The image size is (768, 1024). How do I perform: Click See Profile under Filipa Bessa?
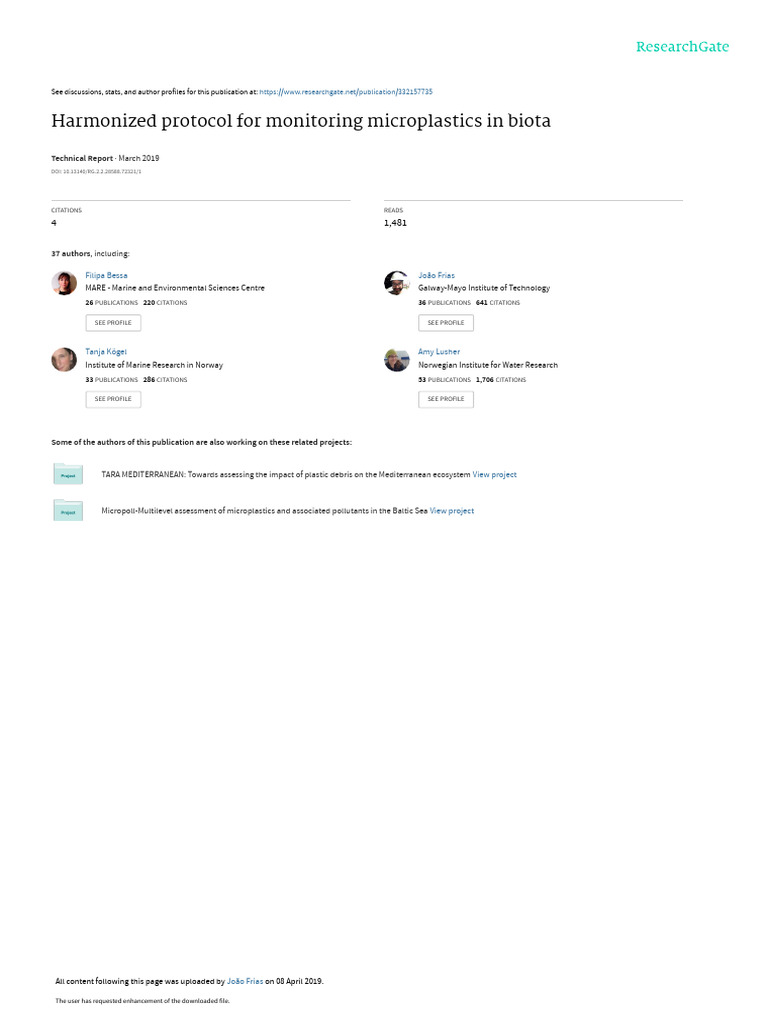tap(113, 323)
